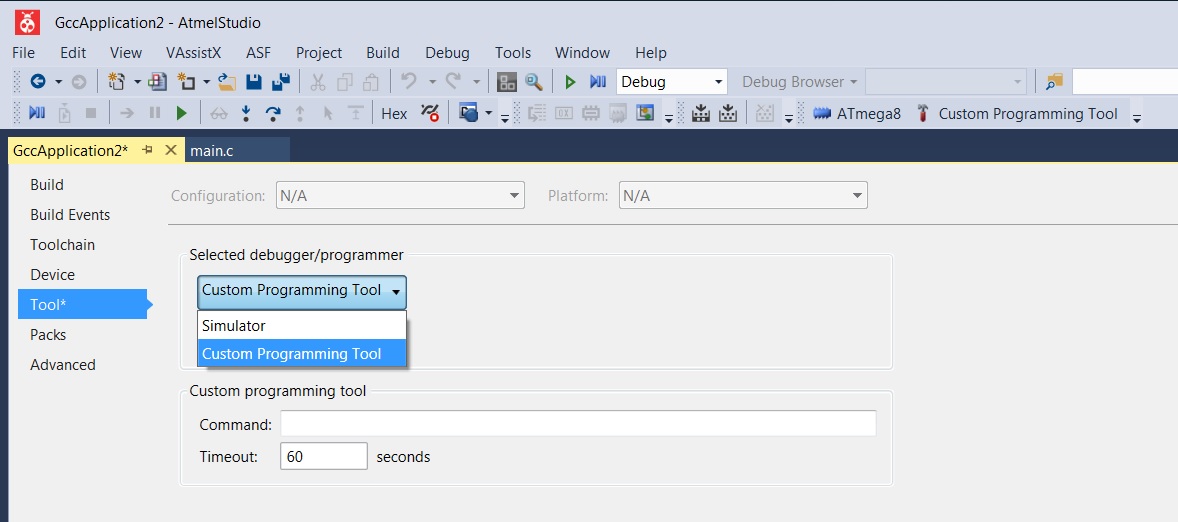The height and width of the screenshot is (522, 1178).
Task: Click the Step Over curved arrow icon
Action: click(273, 113)
